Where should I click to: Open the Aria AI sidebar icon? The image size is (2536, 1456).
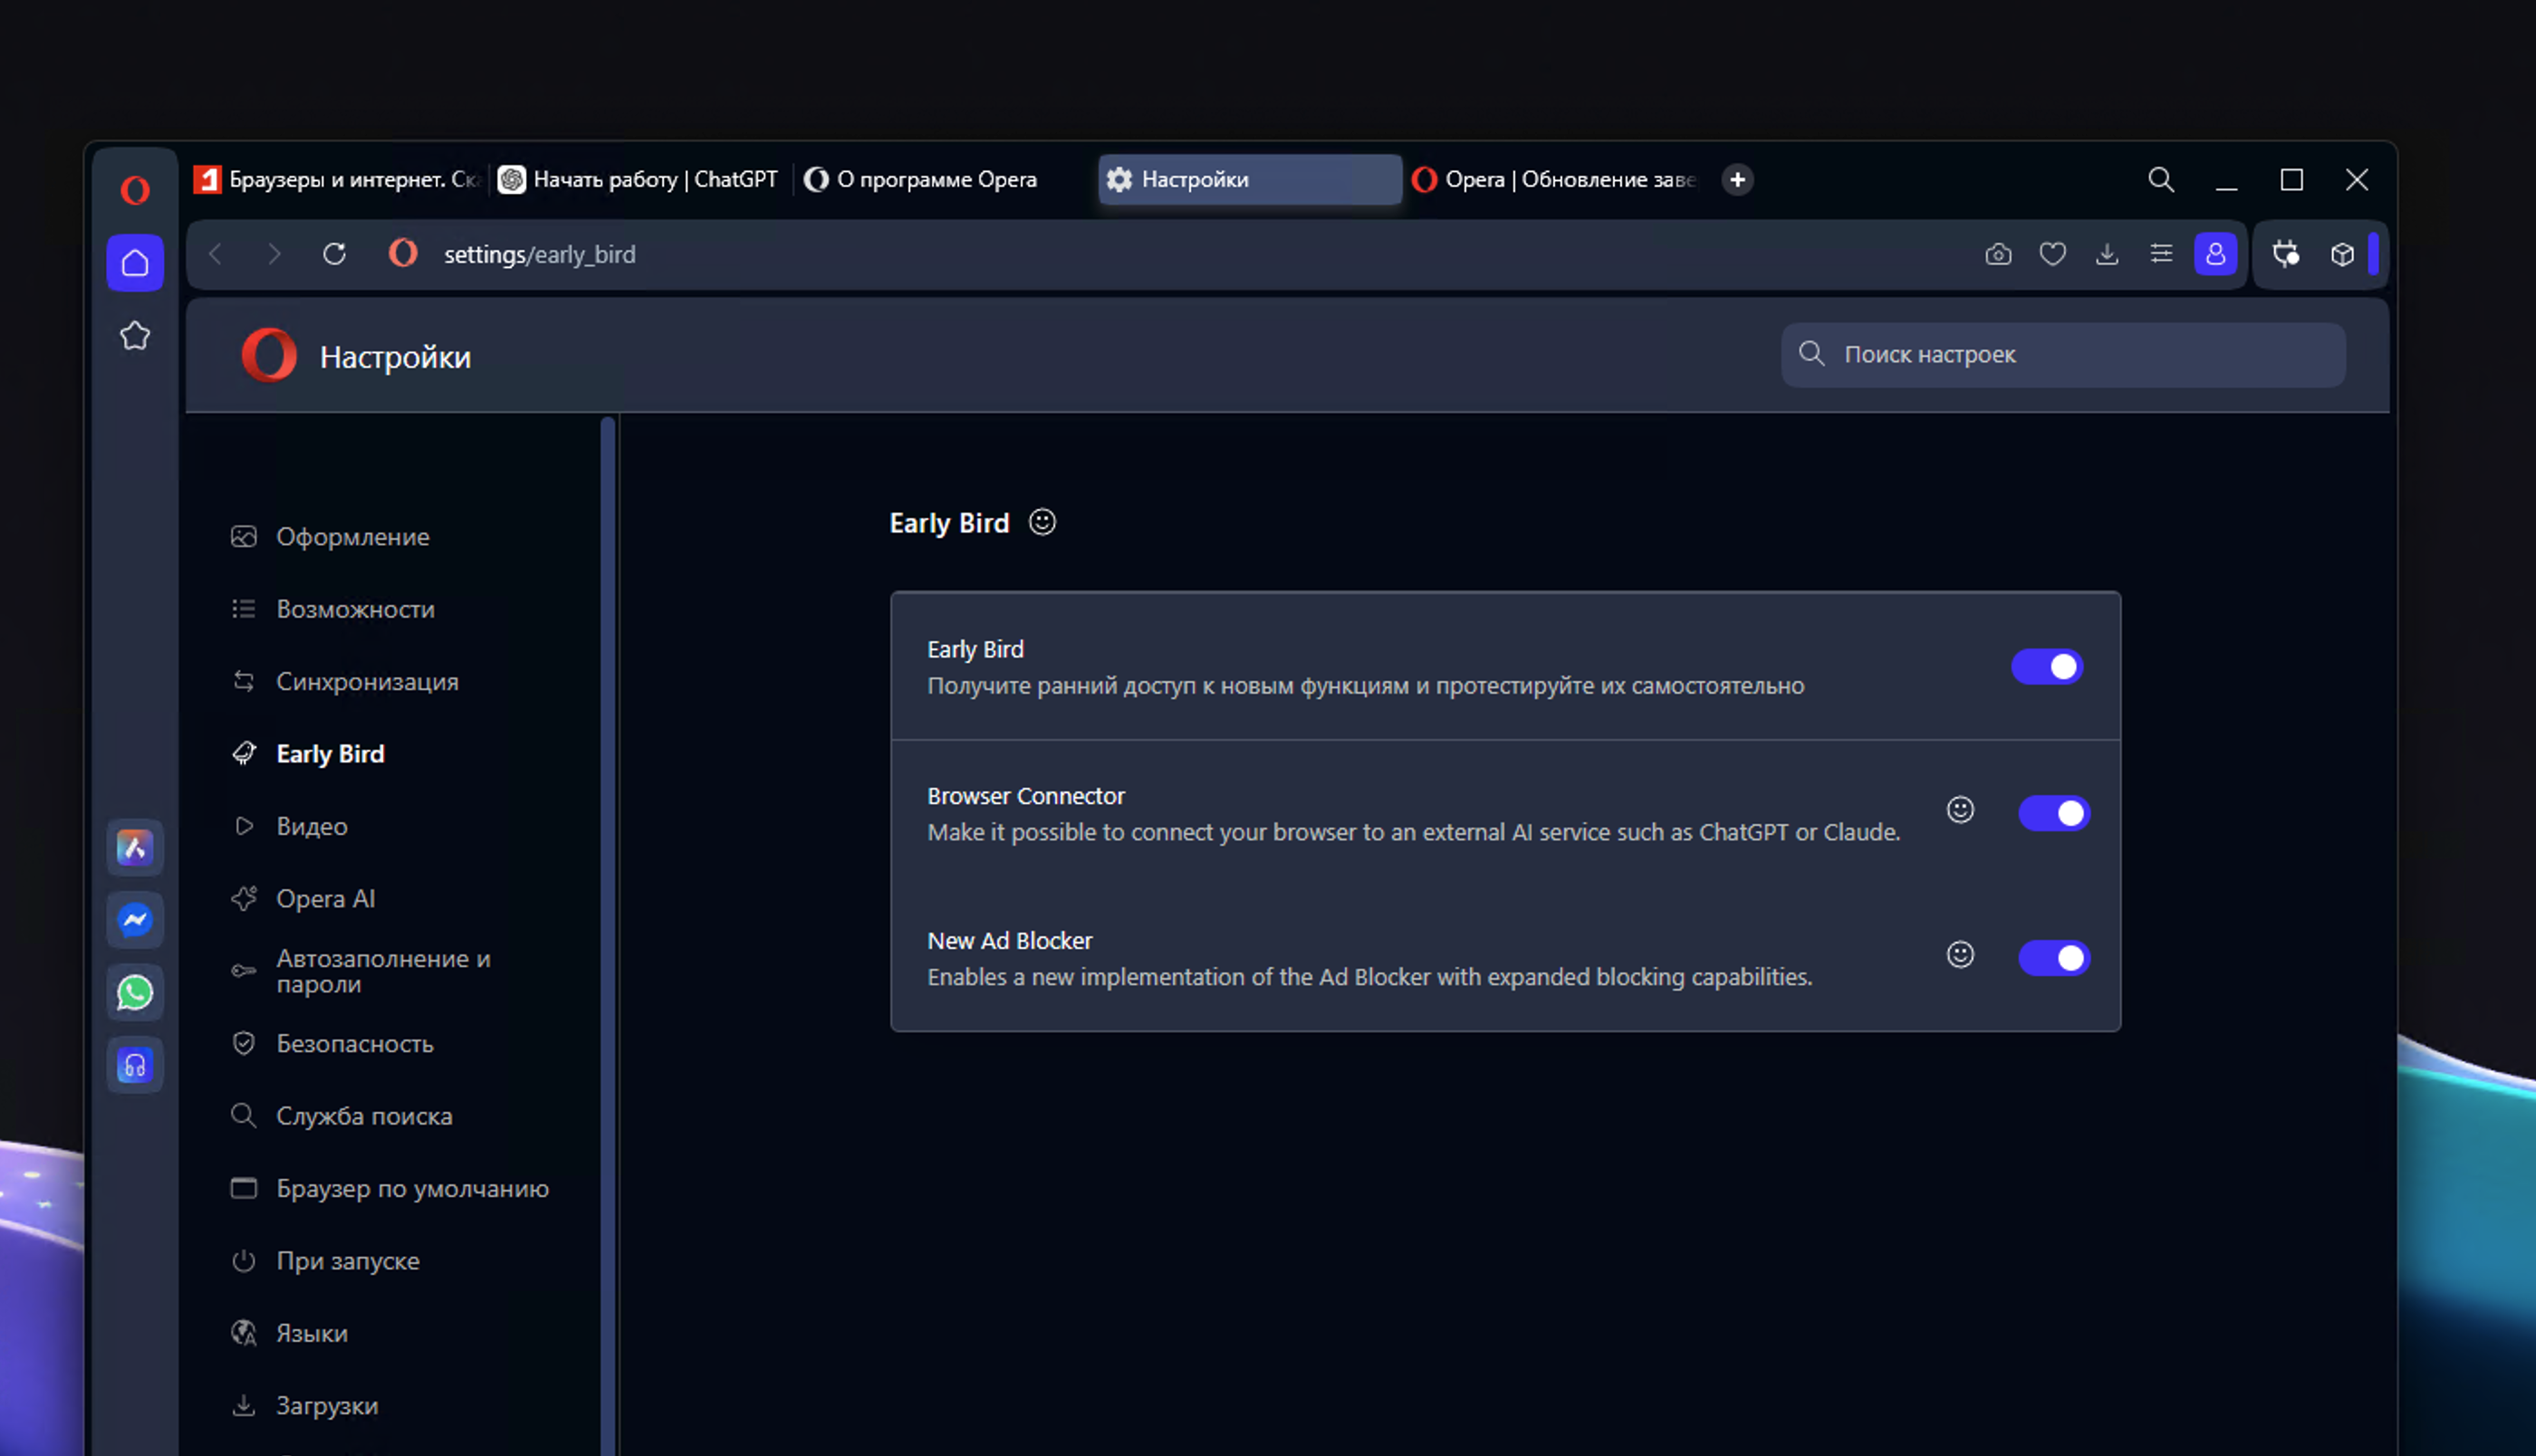[x=135, y=847]
